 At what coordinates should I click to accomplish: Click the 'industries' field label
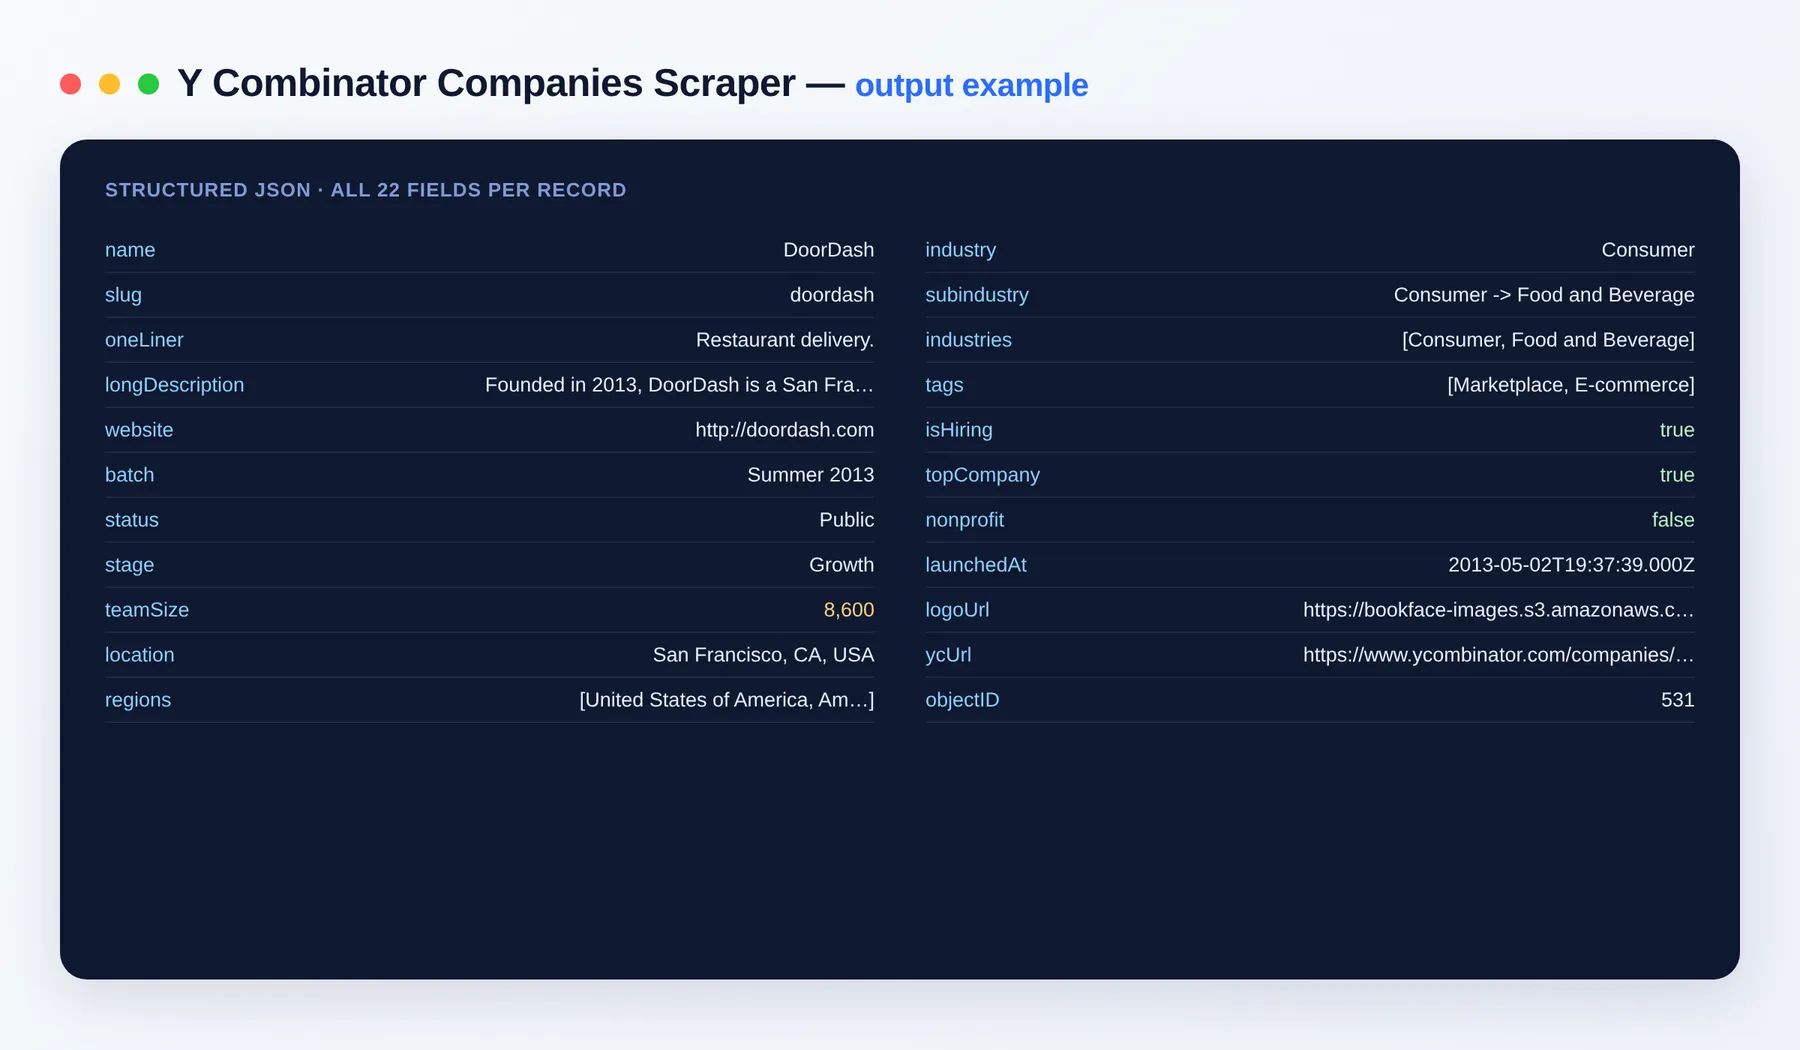tap(968, 340)
